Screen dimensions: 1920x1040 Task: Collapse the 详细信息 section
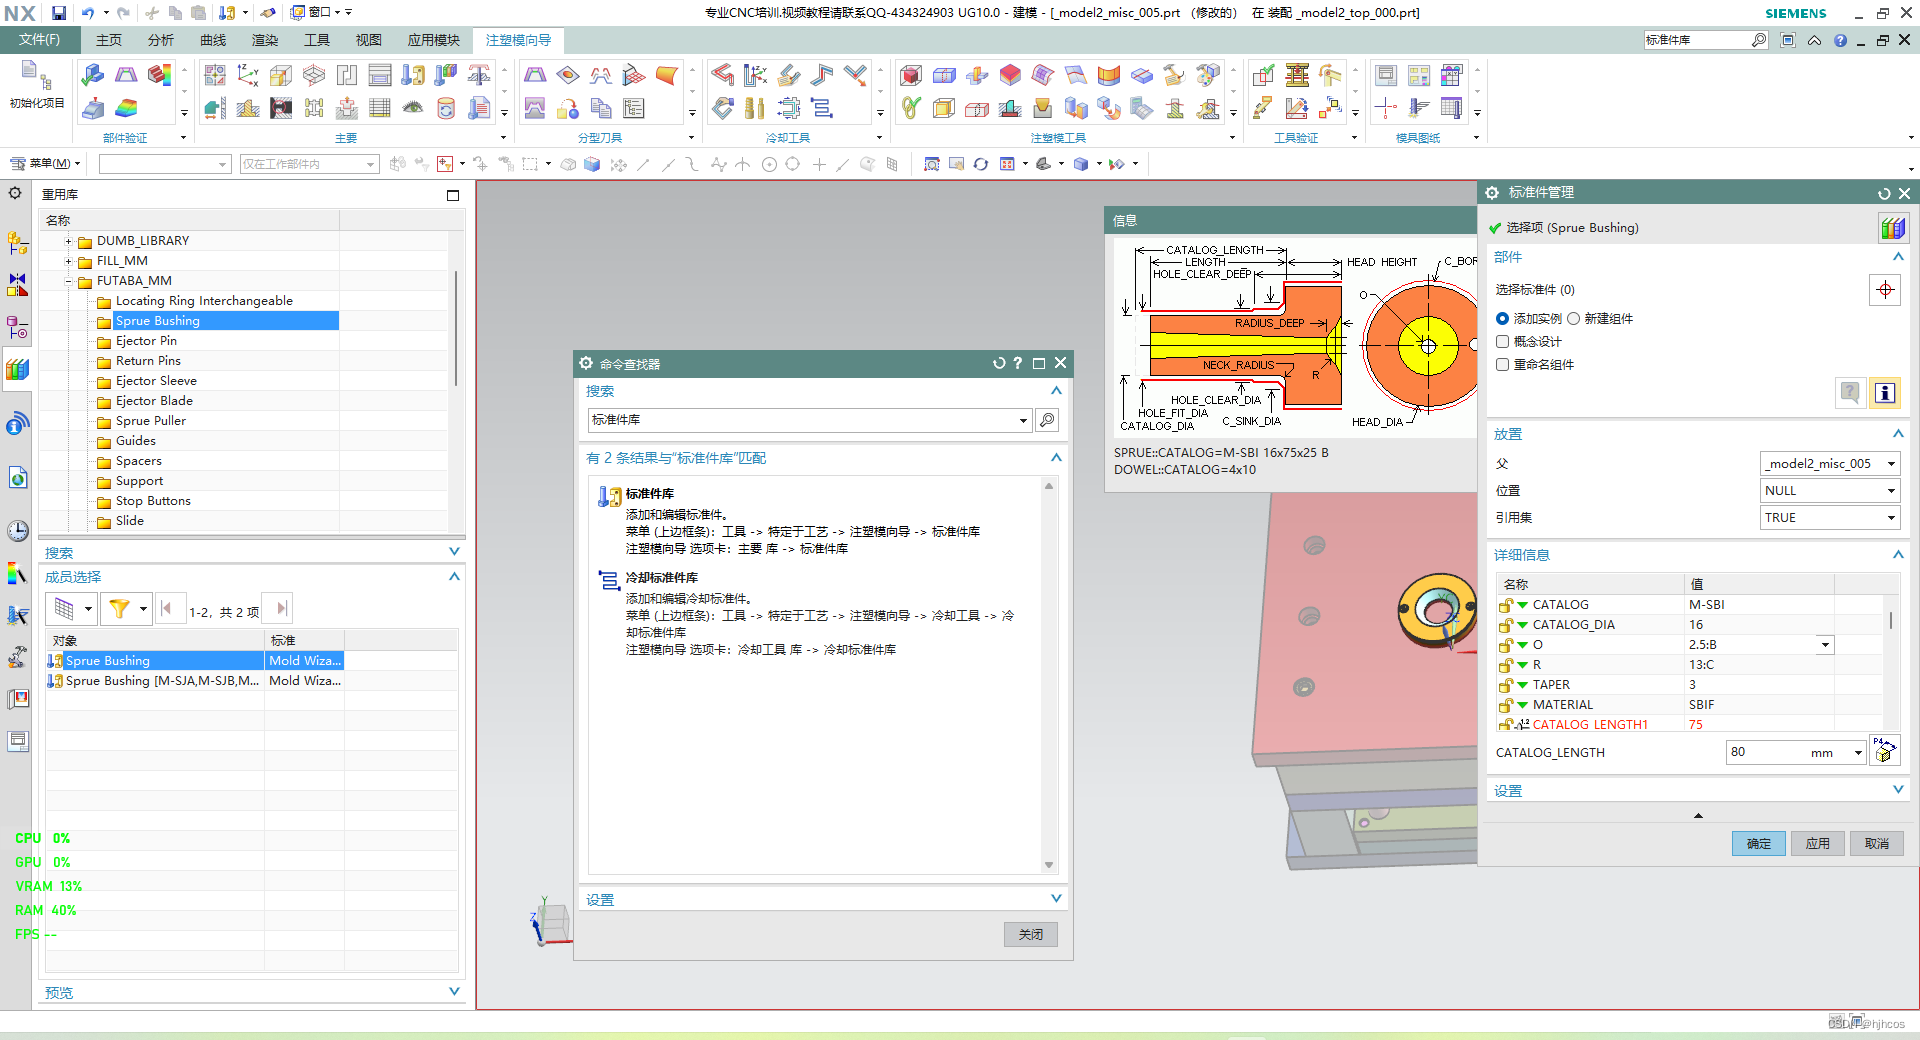click(1898, 554)
